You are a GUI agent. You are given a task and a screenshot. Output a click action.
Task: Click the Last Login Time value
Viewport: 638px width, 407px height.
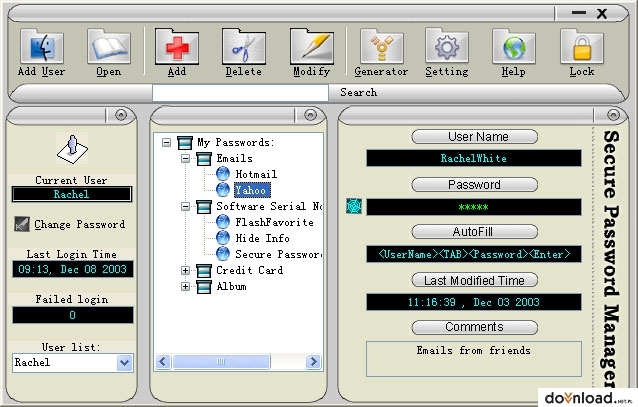pyautogui.click(x=72, y=269)
